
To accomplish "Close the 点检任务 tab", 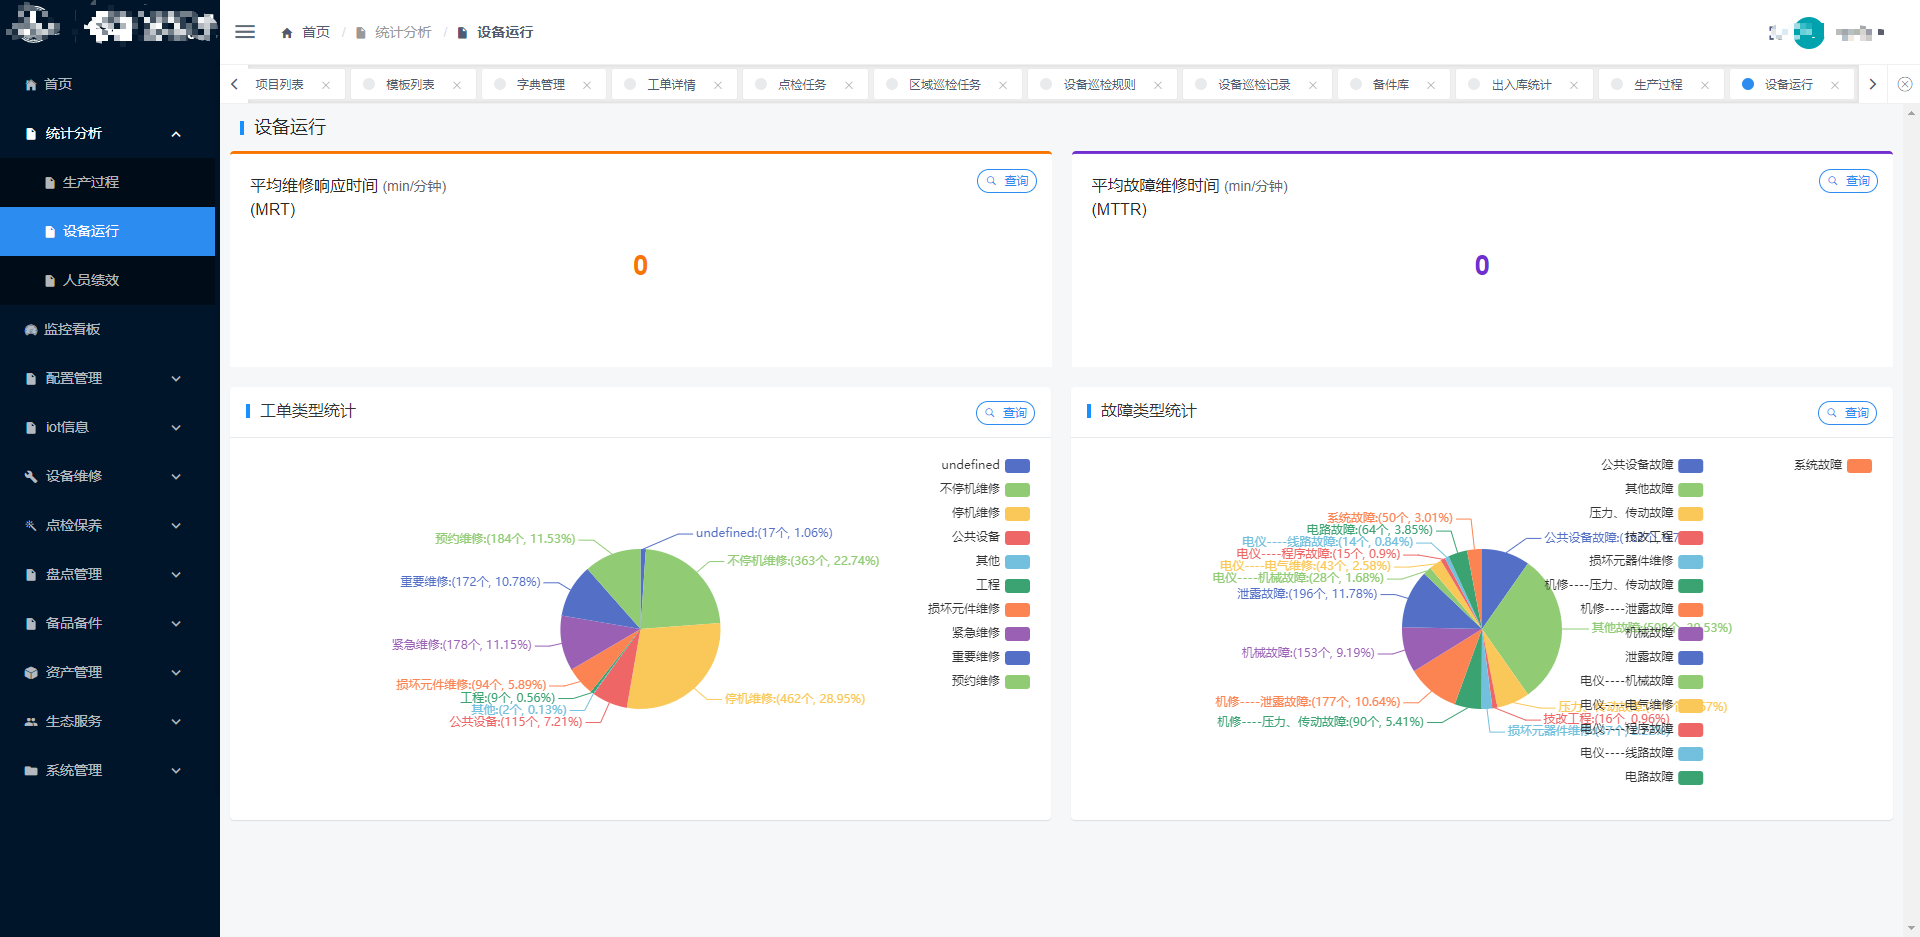I will (849, 85).
